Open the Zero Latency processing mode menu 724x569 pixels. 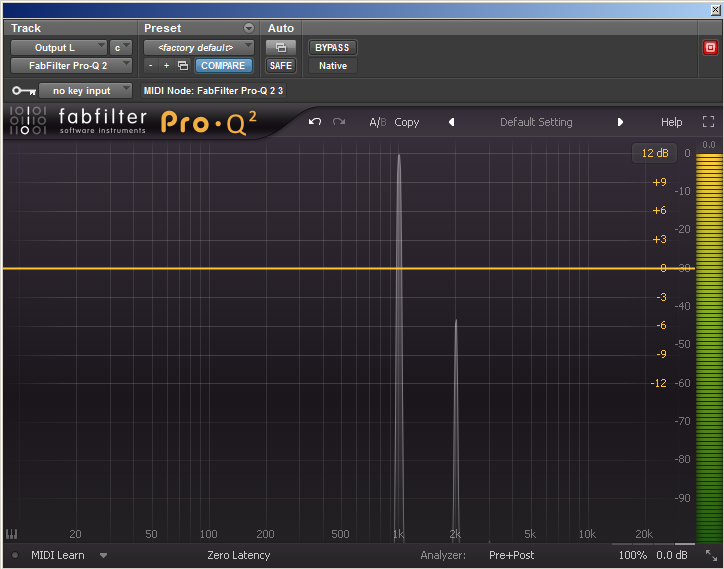[x=239, y=555]
